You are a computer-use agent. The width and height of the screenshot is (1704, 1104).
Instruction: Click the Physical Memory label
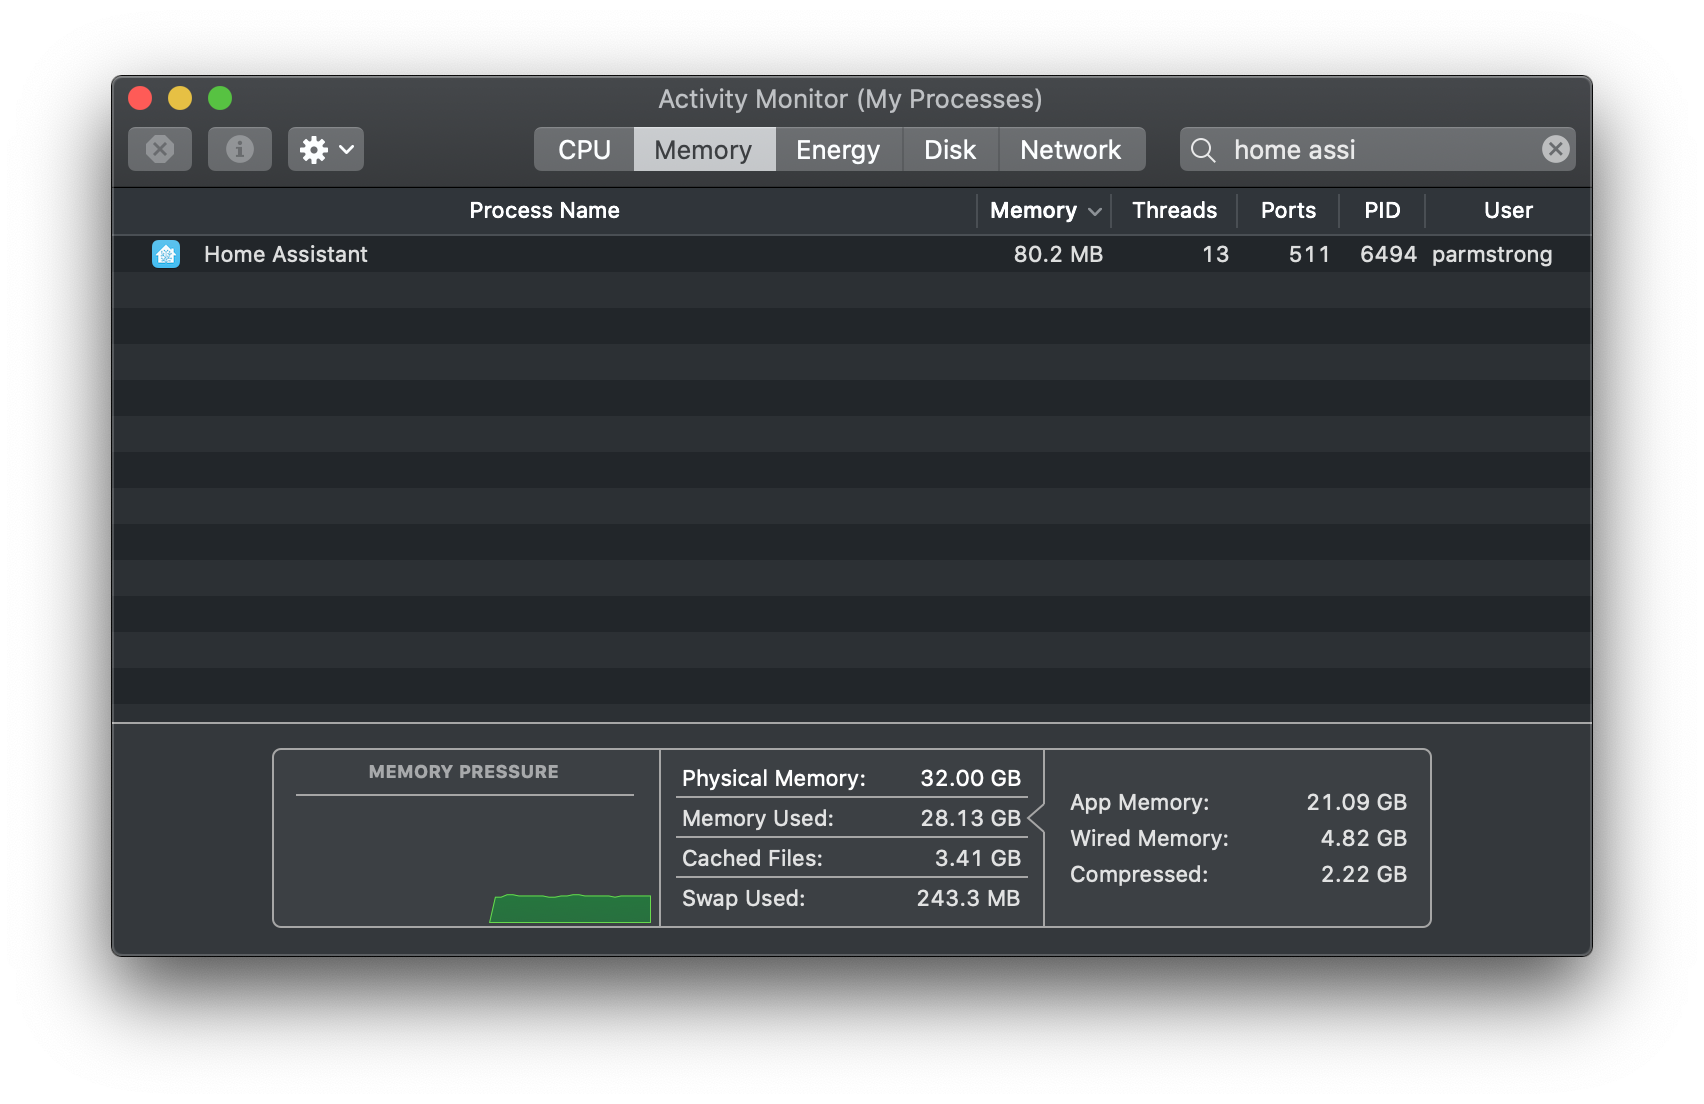point(774,778)
